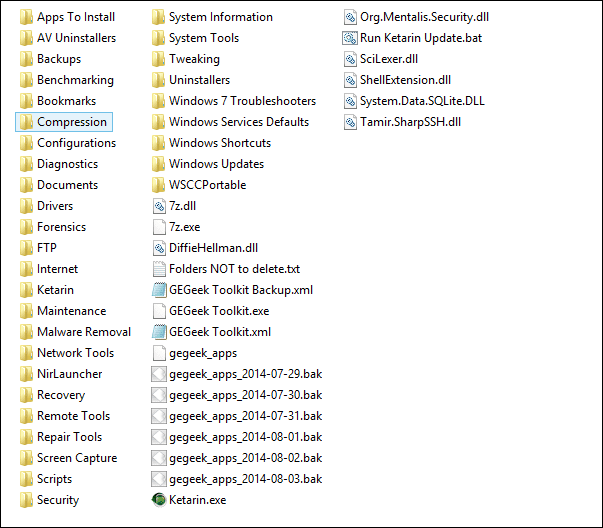Screen dimensions: 603x528
Task: Select the Backups folder name
Action: pos(59,59)
